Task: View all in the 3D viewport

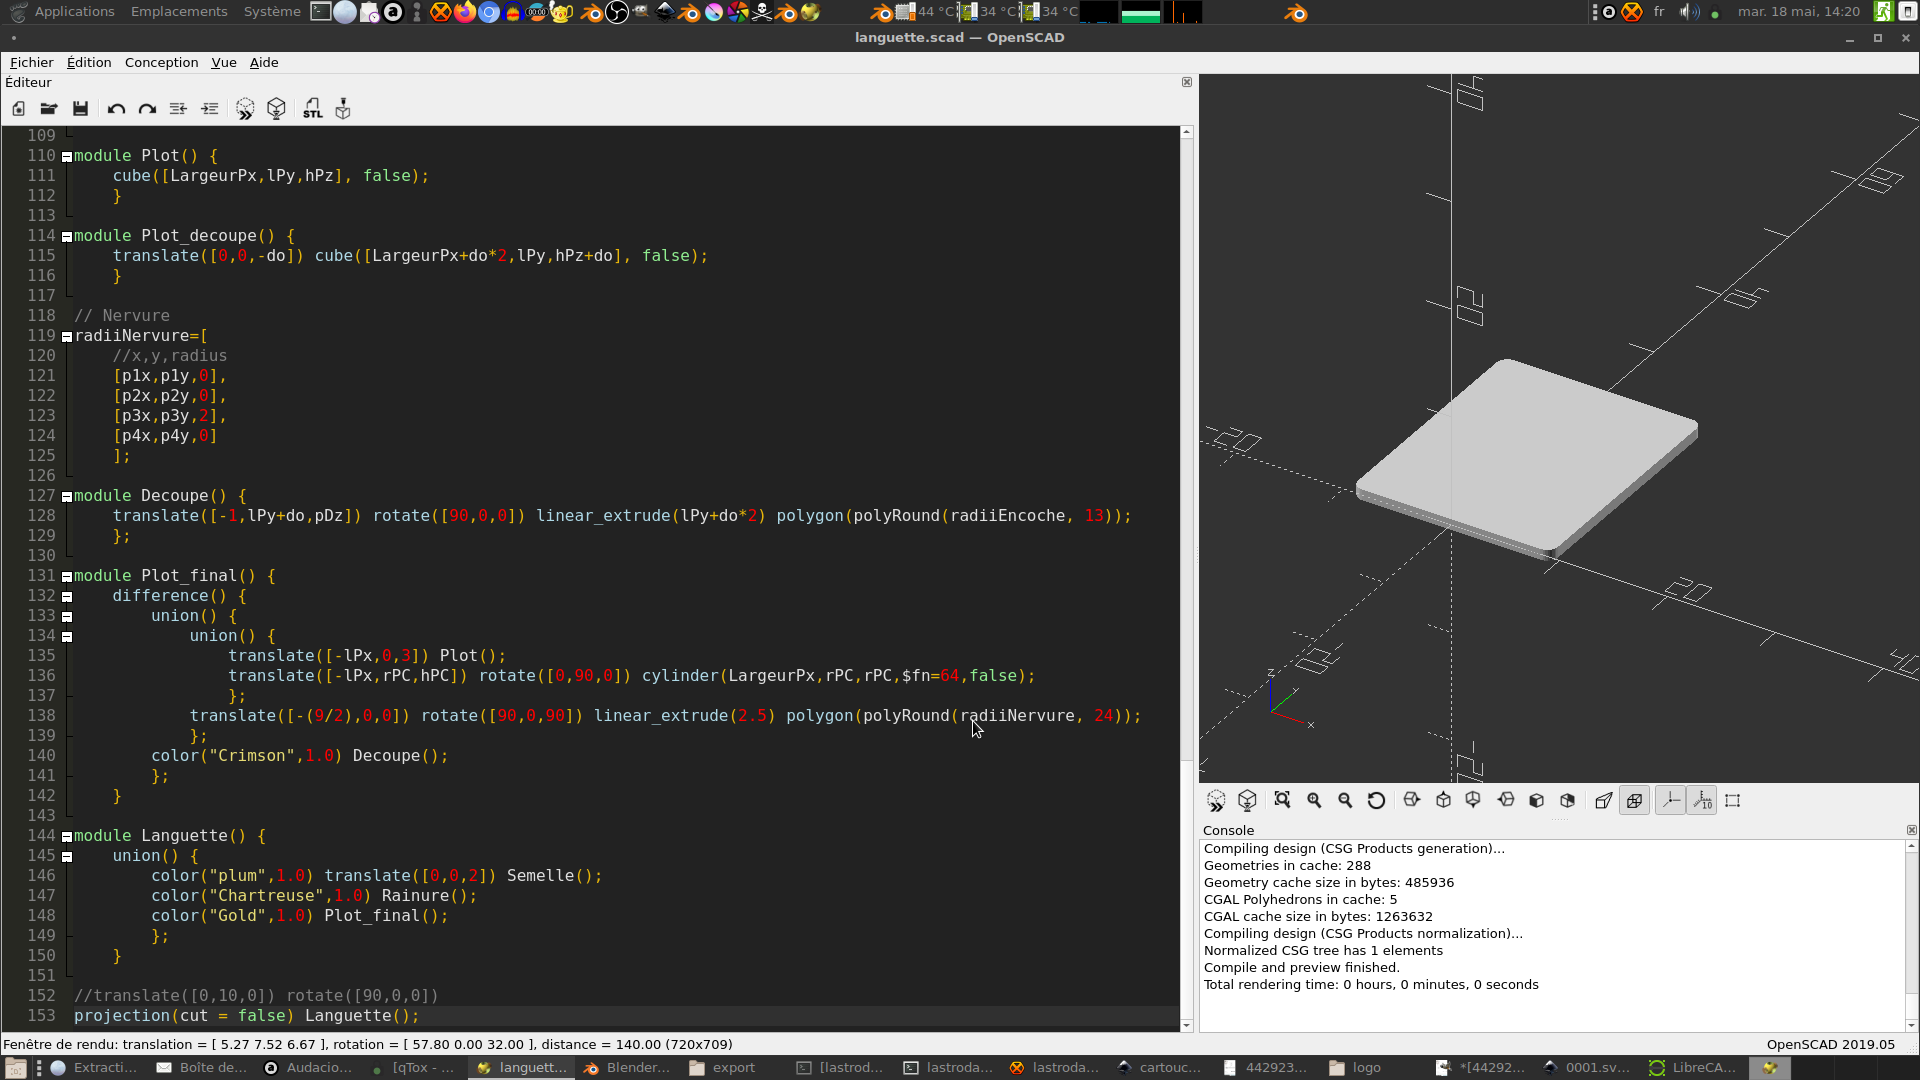Action: [1282, 801]
